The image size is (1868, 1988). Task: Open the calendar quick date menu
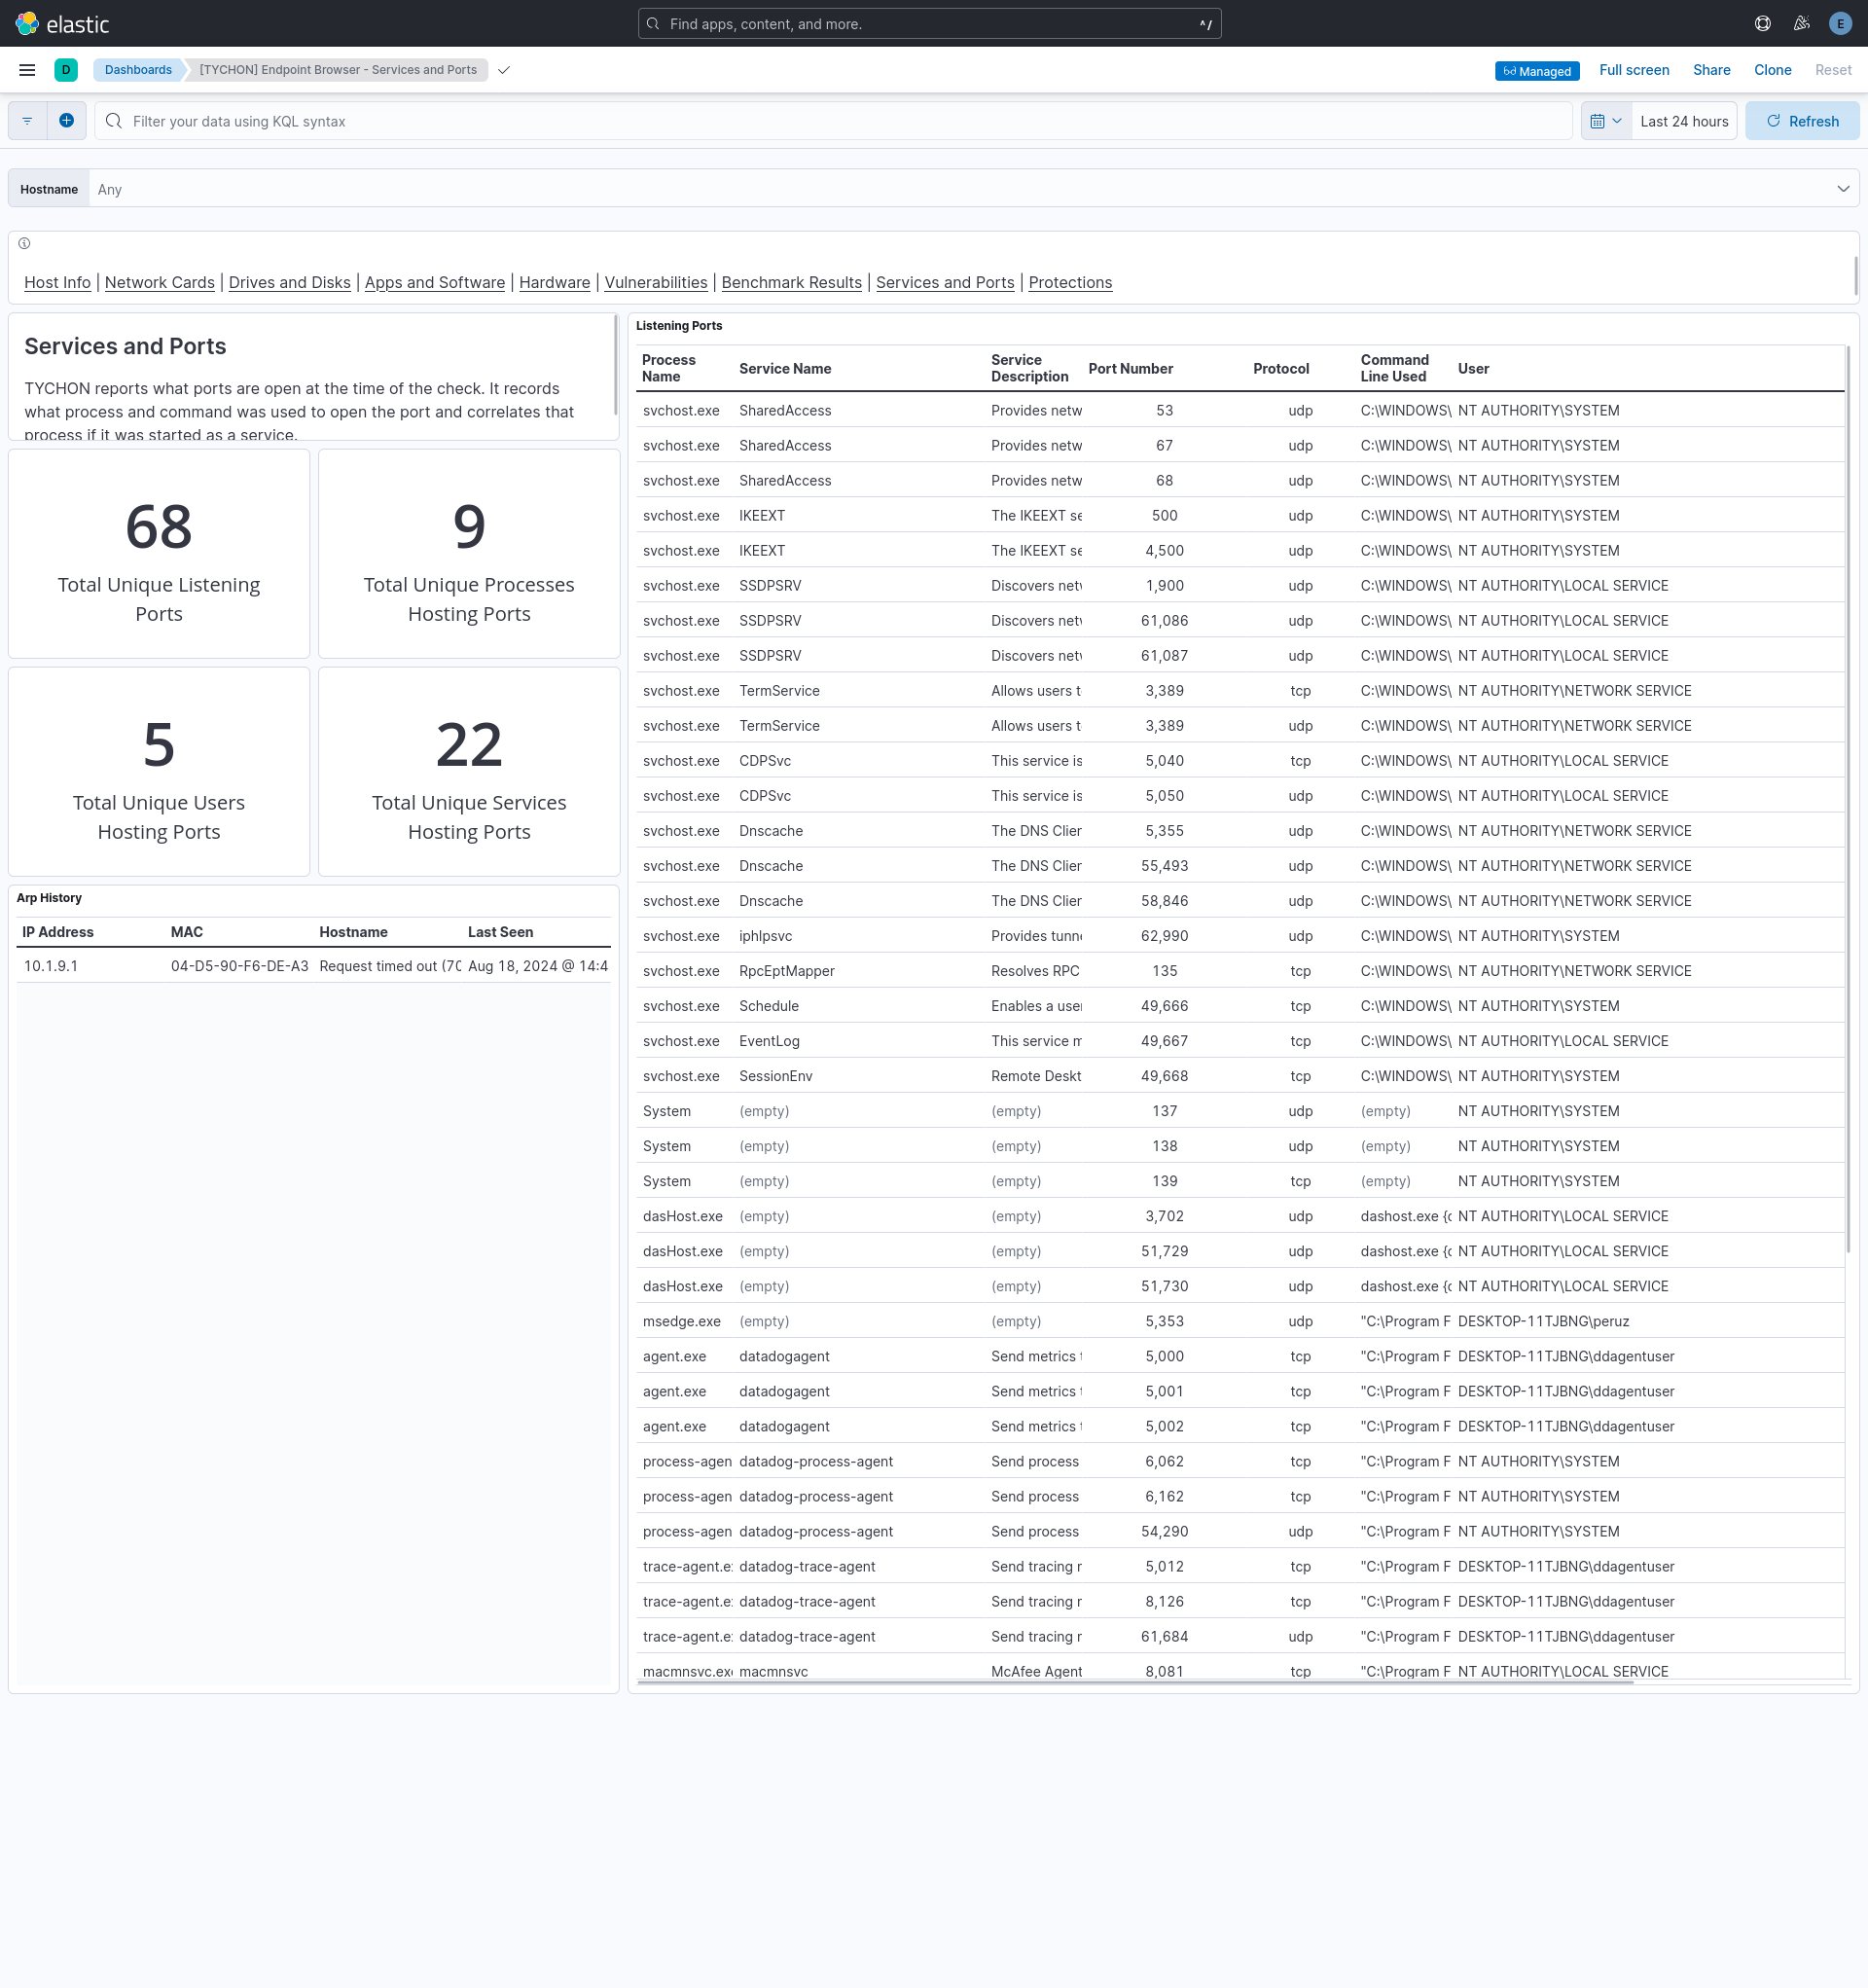(x=1606, y=121)
